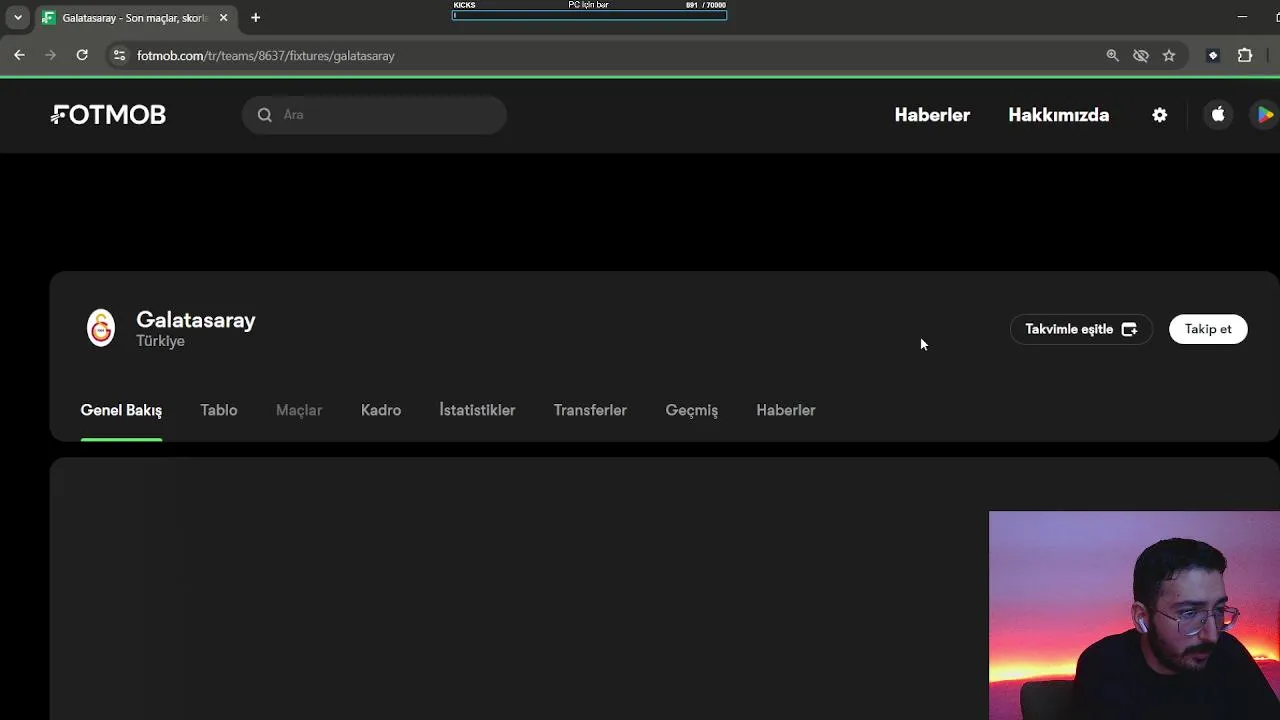The height and width of the screenshot is (720, 1280).
Task: Go back with browser back arrow
Action: coord(19,56)
